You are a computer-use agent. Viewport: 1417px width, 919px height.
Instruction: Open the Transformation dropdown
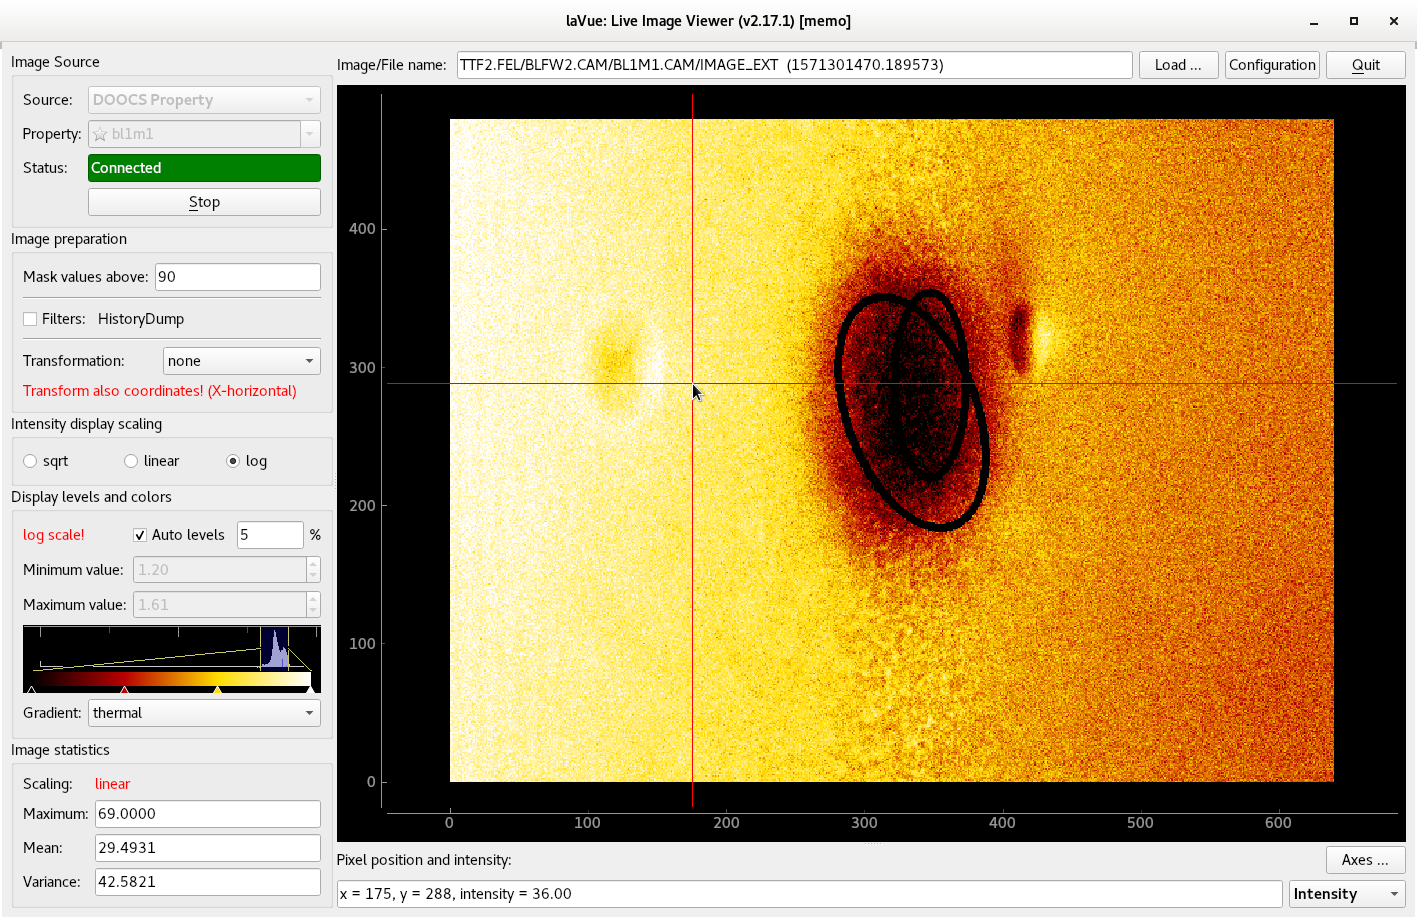[241, 361]
